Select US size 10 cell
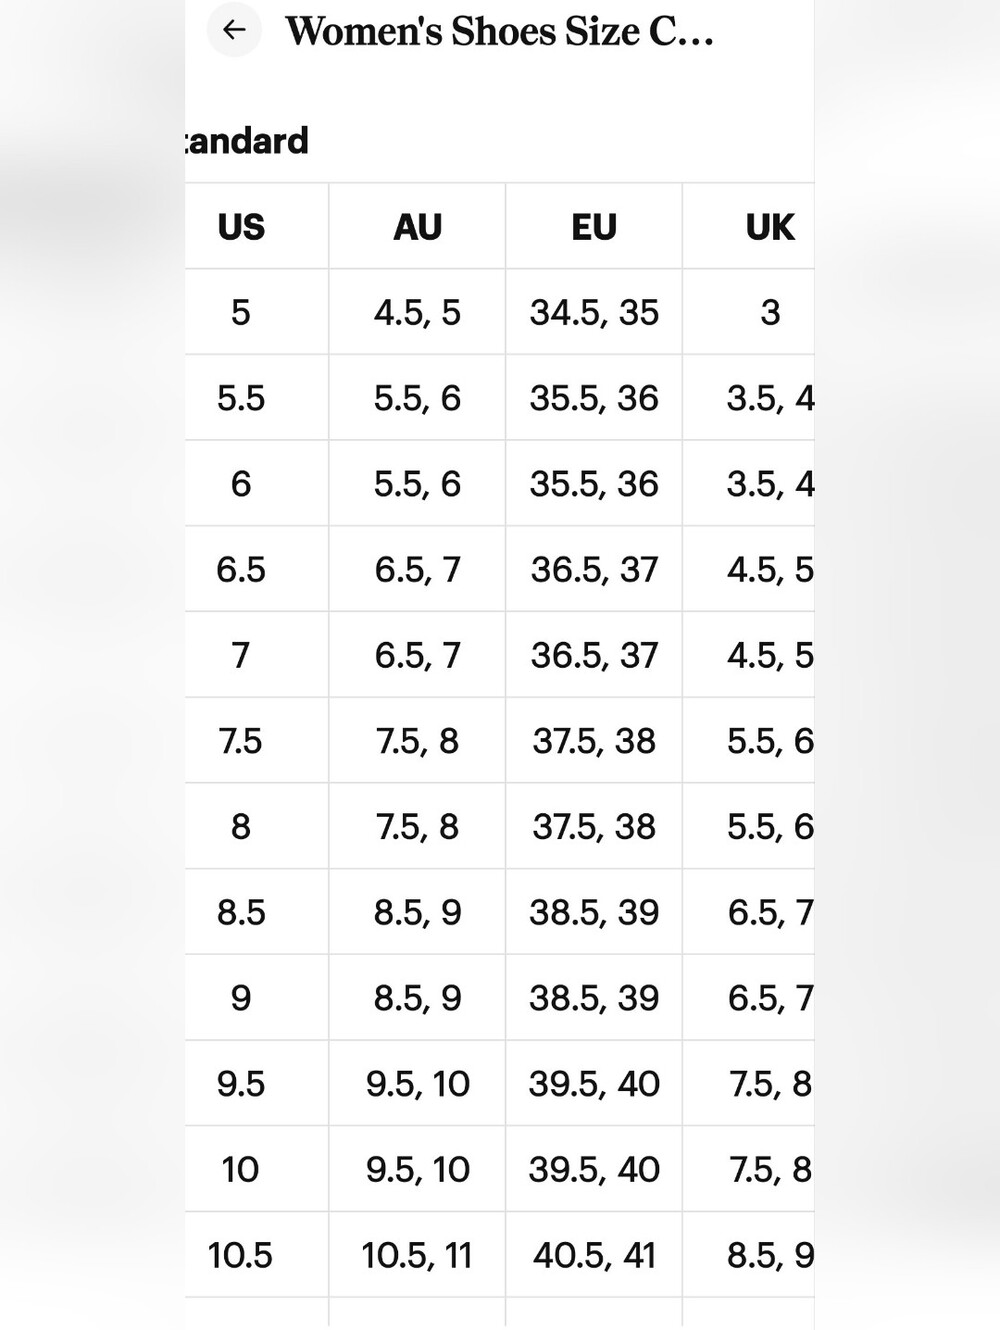 (x=241, y=1169)
